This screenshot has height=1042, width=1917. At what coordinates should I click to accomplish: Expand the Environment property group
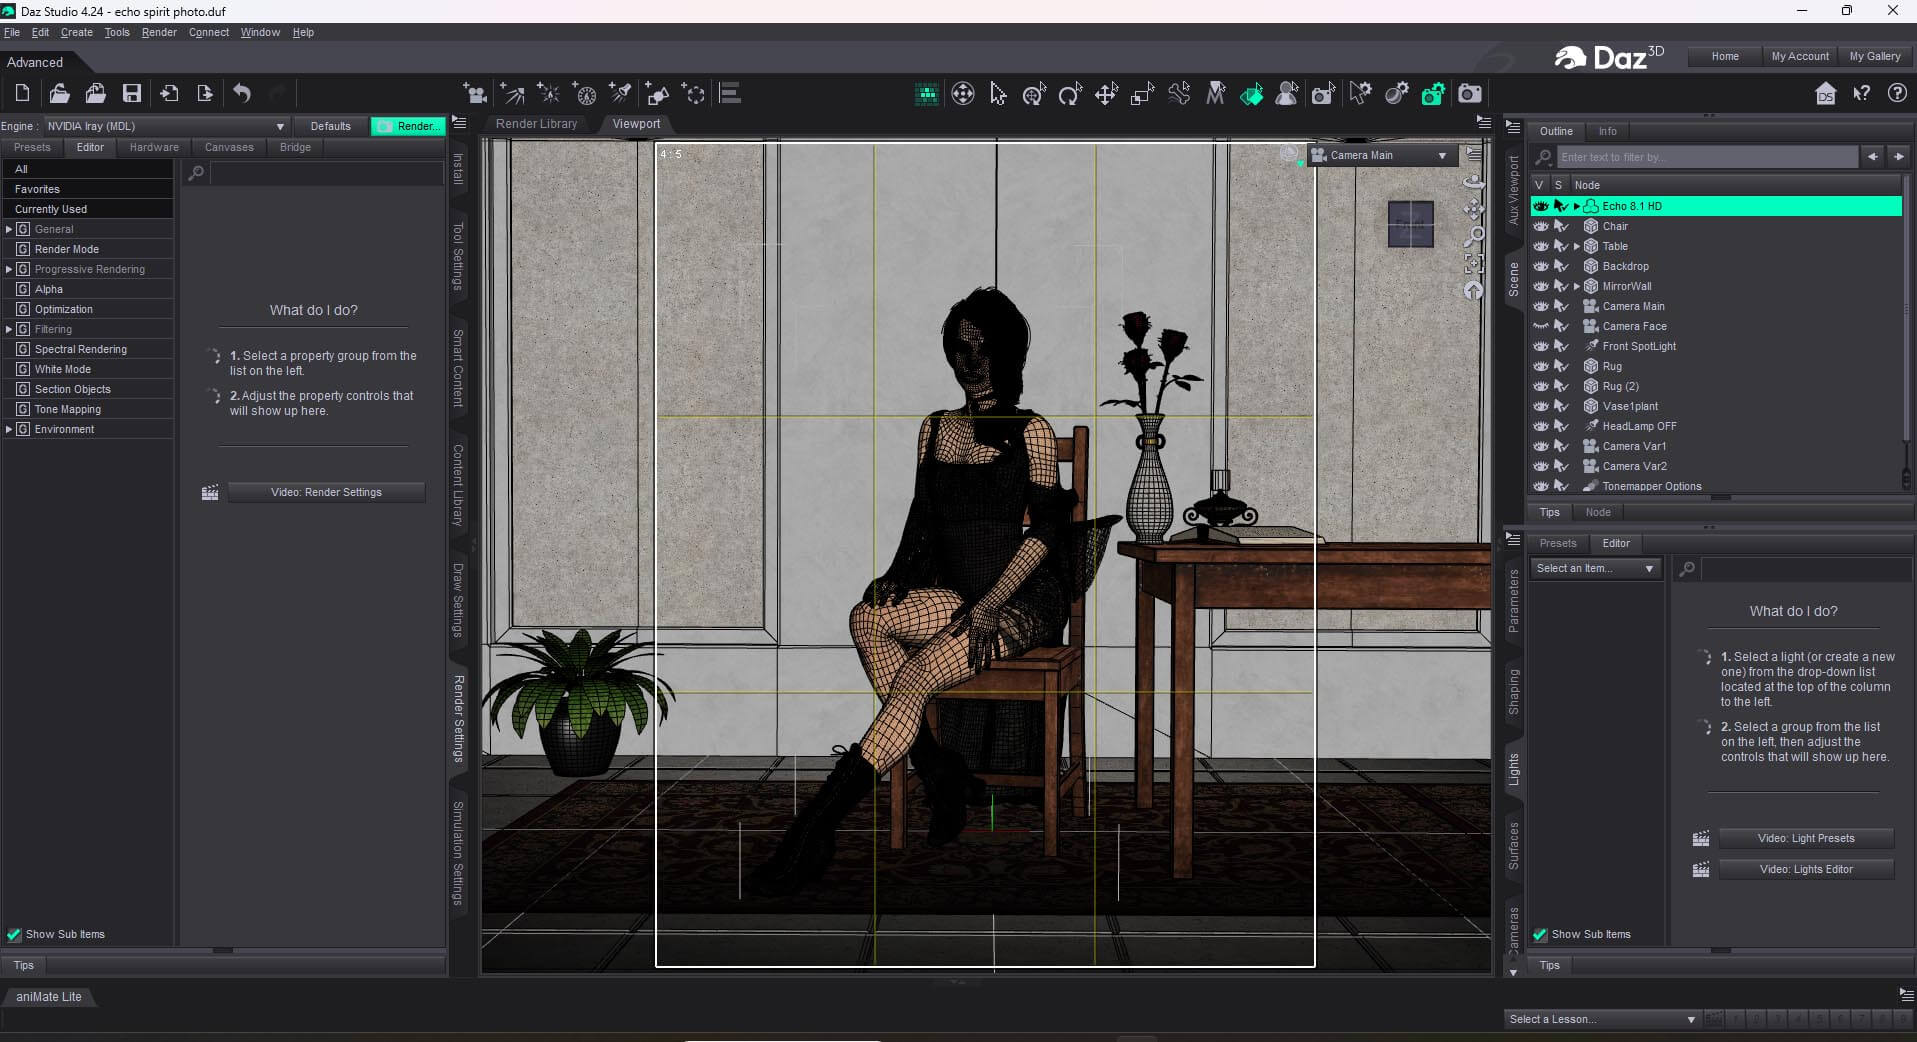pos(9,429)
